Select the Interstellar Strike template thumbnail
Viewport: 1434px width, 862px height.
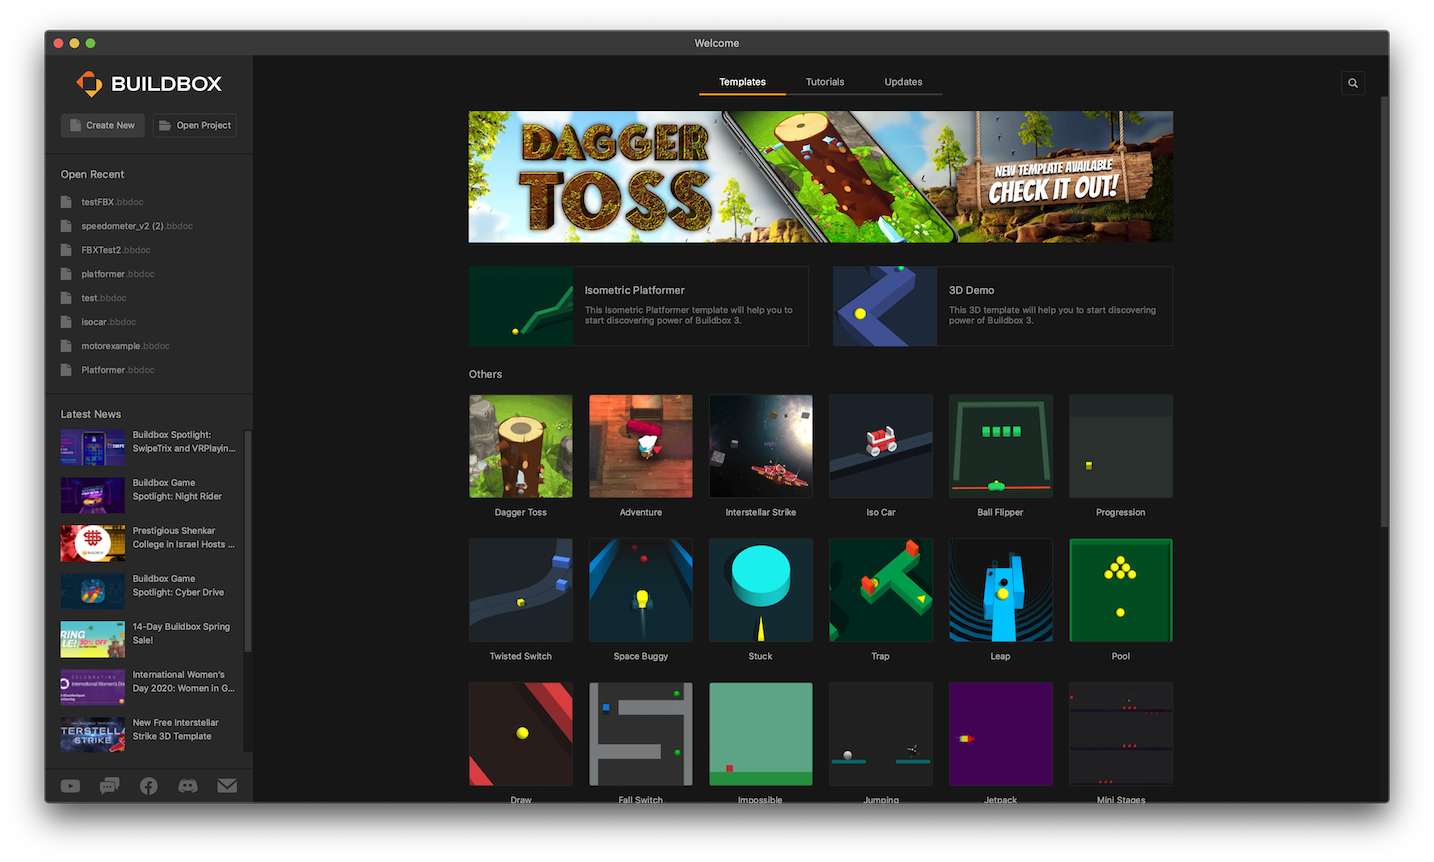tap(761, 446)
